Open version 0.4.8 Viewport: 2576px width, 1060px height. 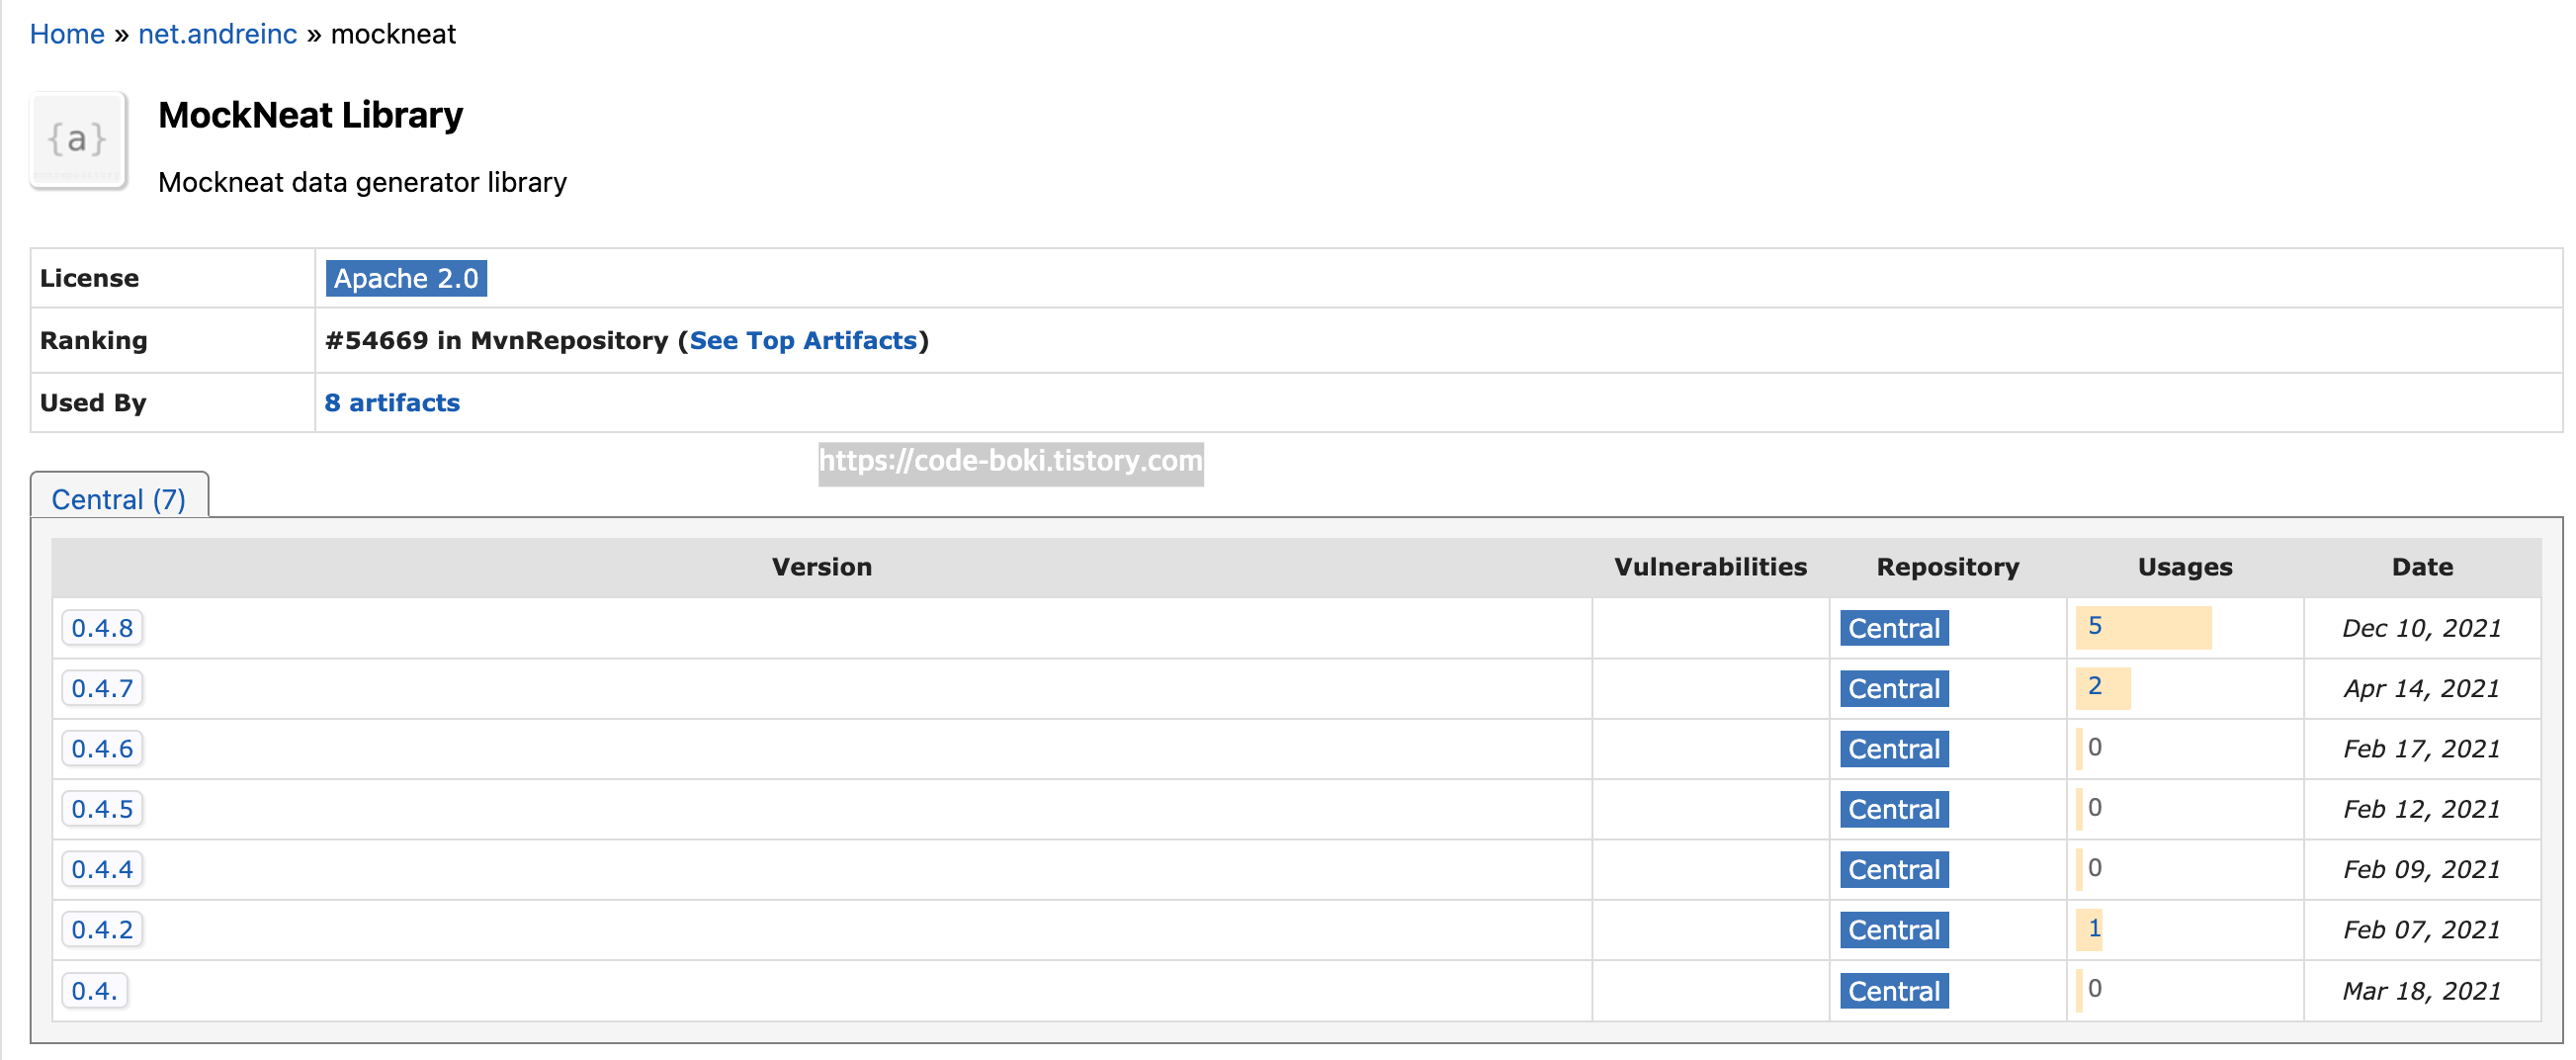point(102,628)
